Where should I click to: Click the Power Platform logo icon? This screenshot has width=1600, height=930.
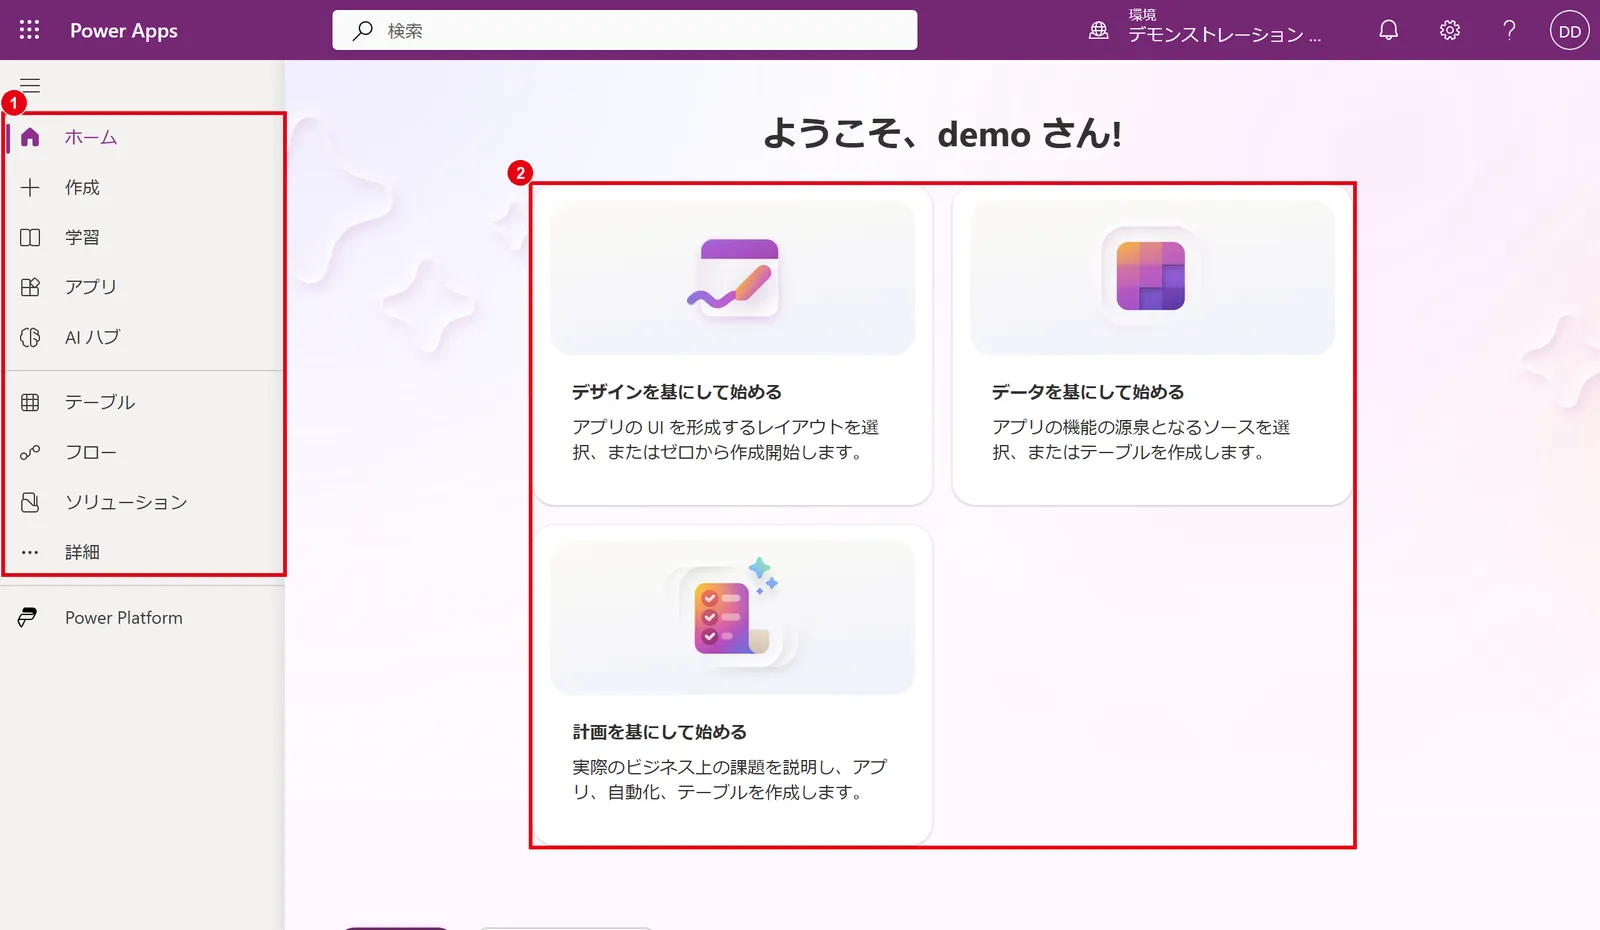pos(28,618)
